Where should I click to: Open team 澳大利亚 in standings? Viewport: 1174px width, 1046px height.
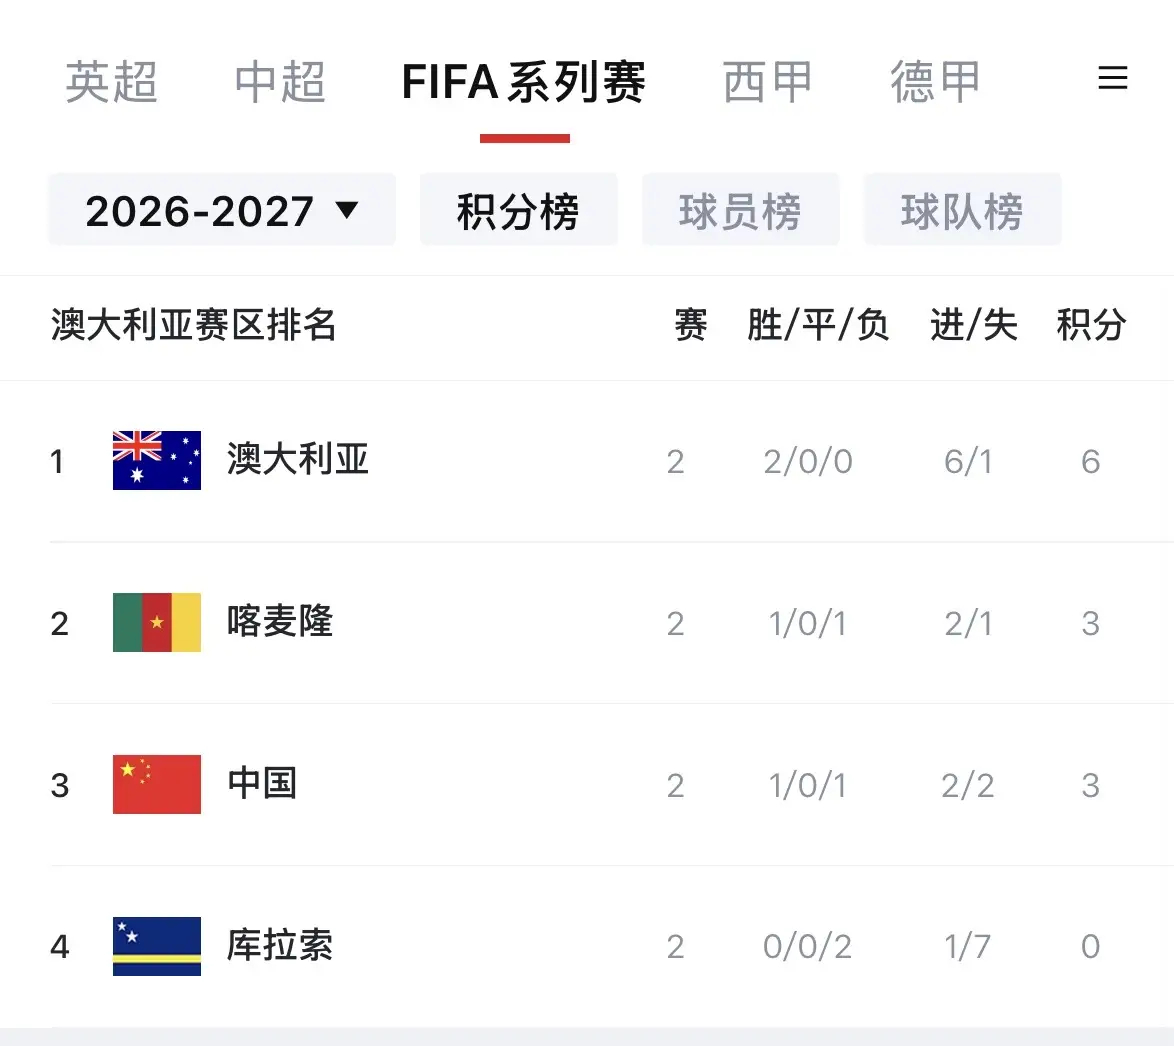pos(298,460)
